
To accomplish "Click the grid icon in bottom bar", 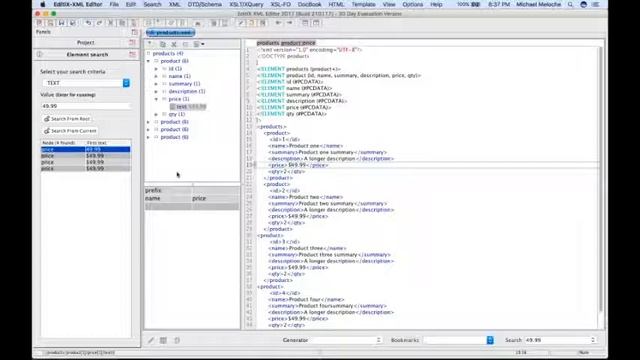I will pos(163,340).
